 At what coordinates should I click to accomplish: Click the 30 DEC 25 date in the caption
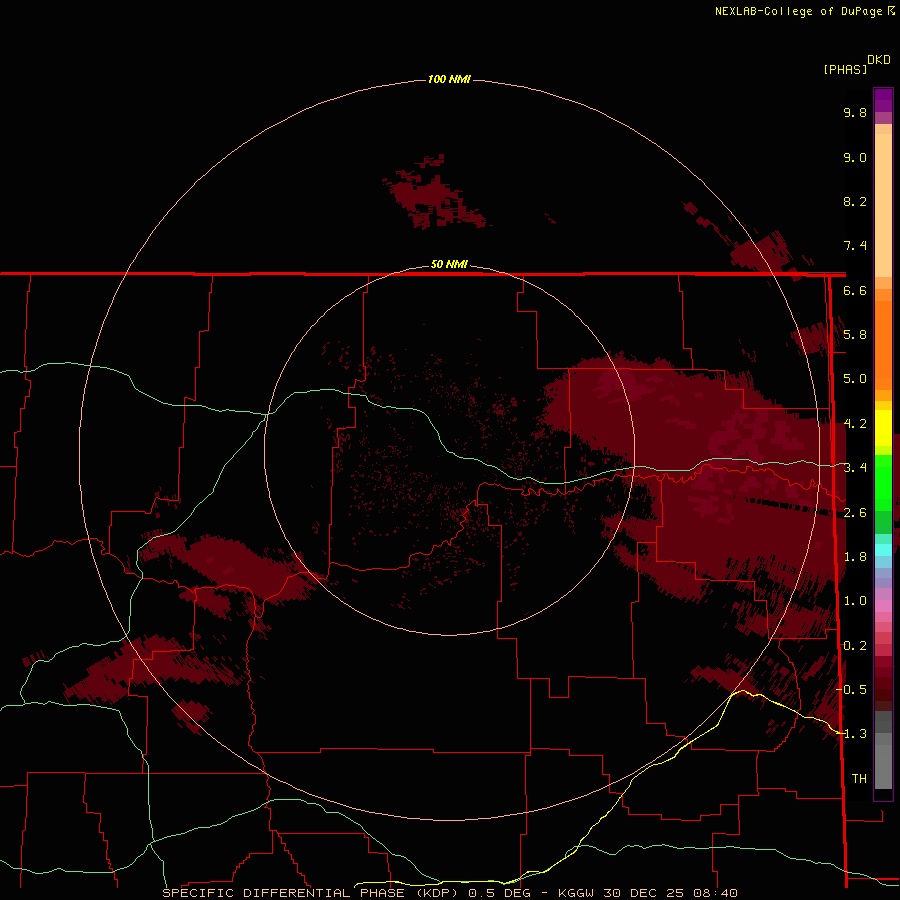tap(644, 893)
